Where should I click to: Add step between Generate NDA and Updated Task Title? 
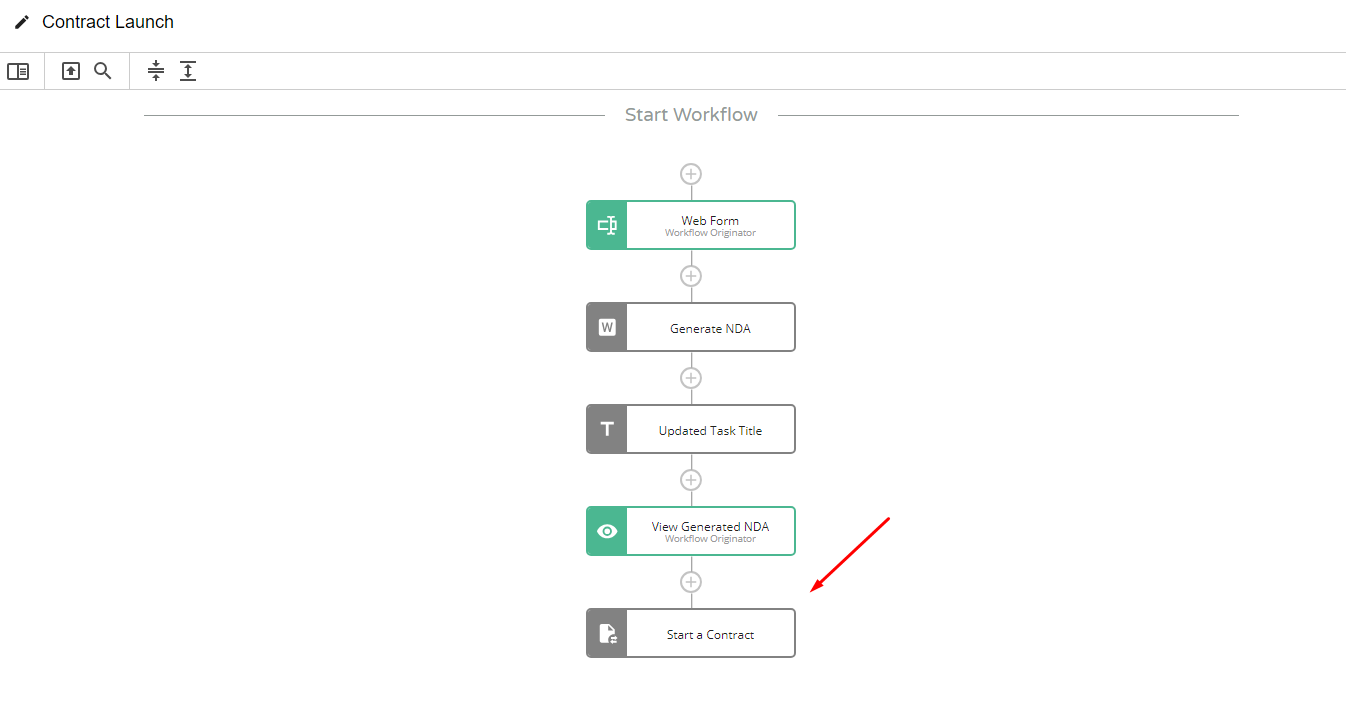691,378
